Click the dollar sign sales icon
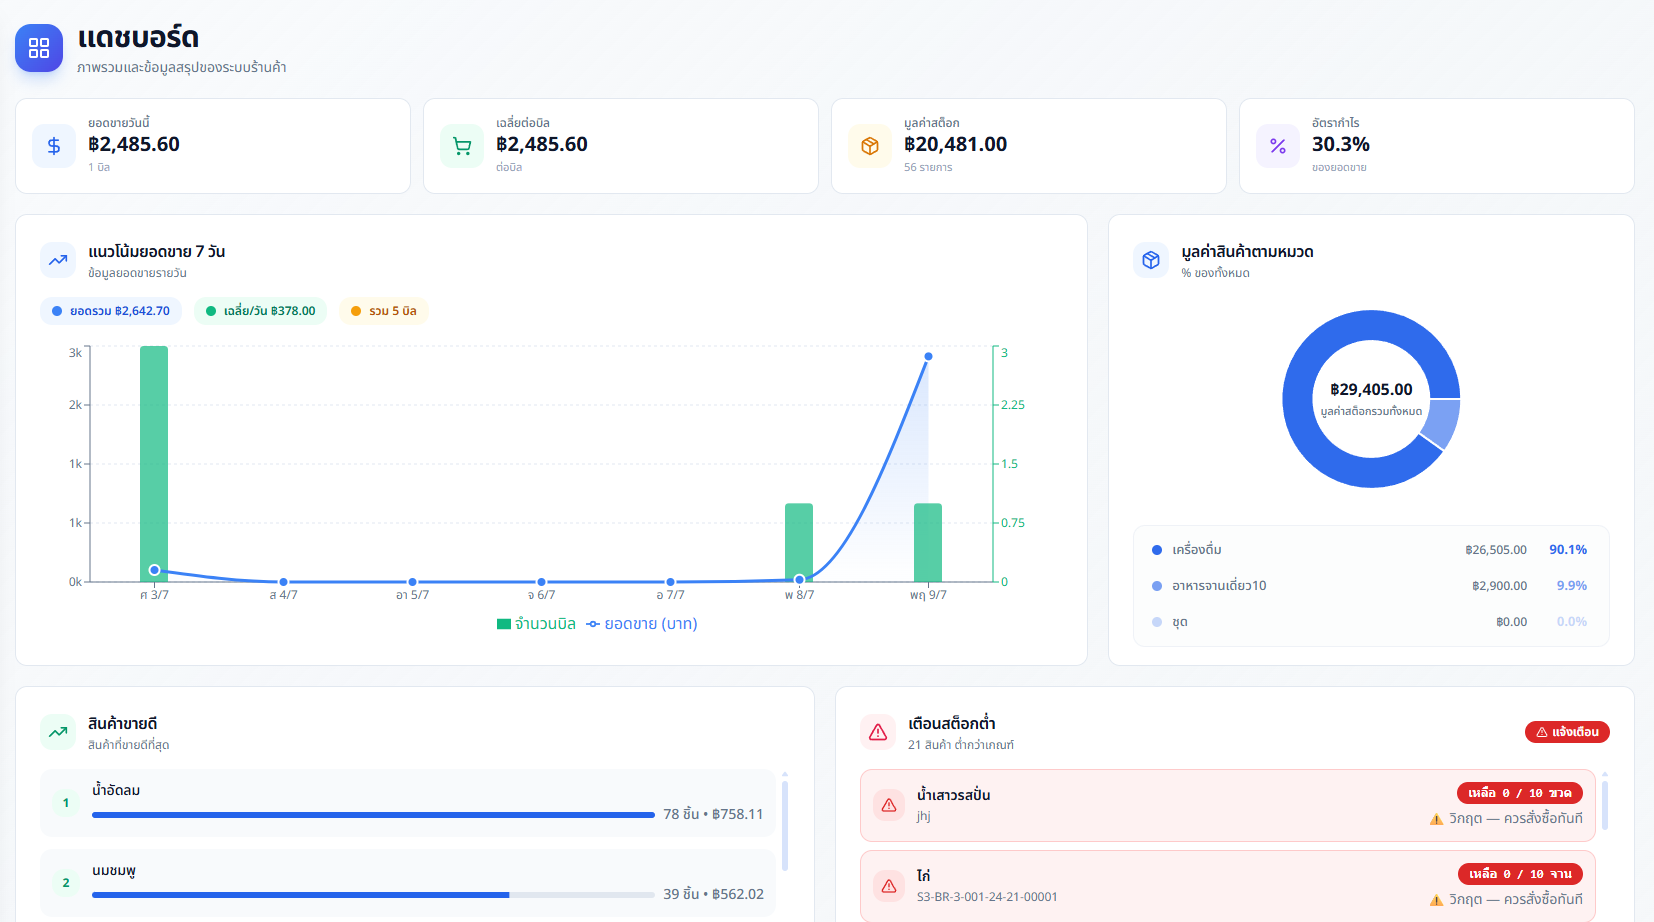 tap(54, 146)
